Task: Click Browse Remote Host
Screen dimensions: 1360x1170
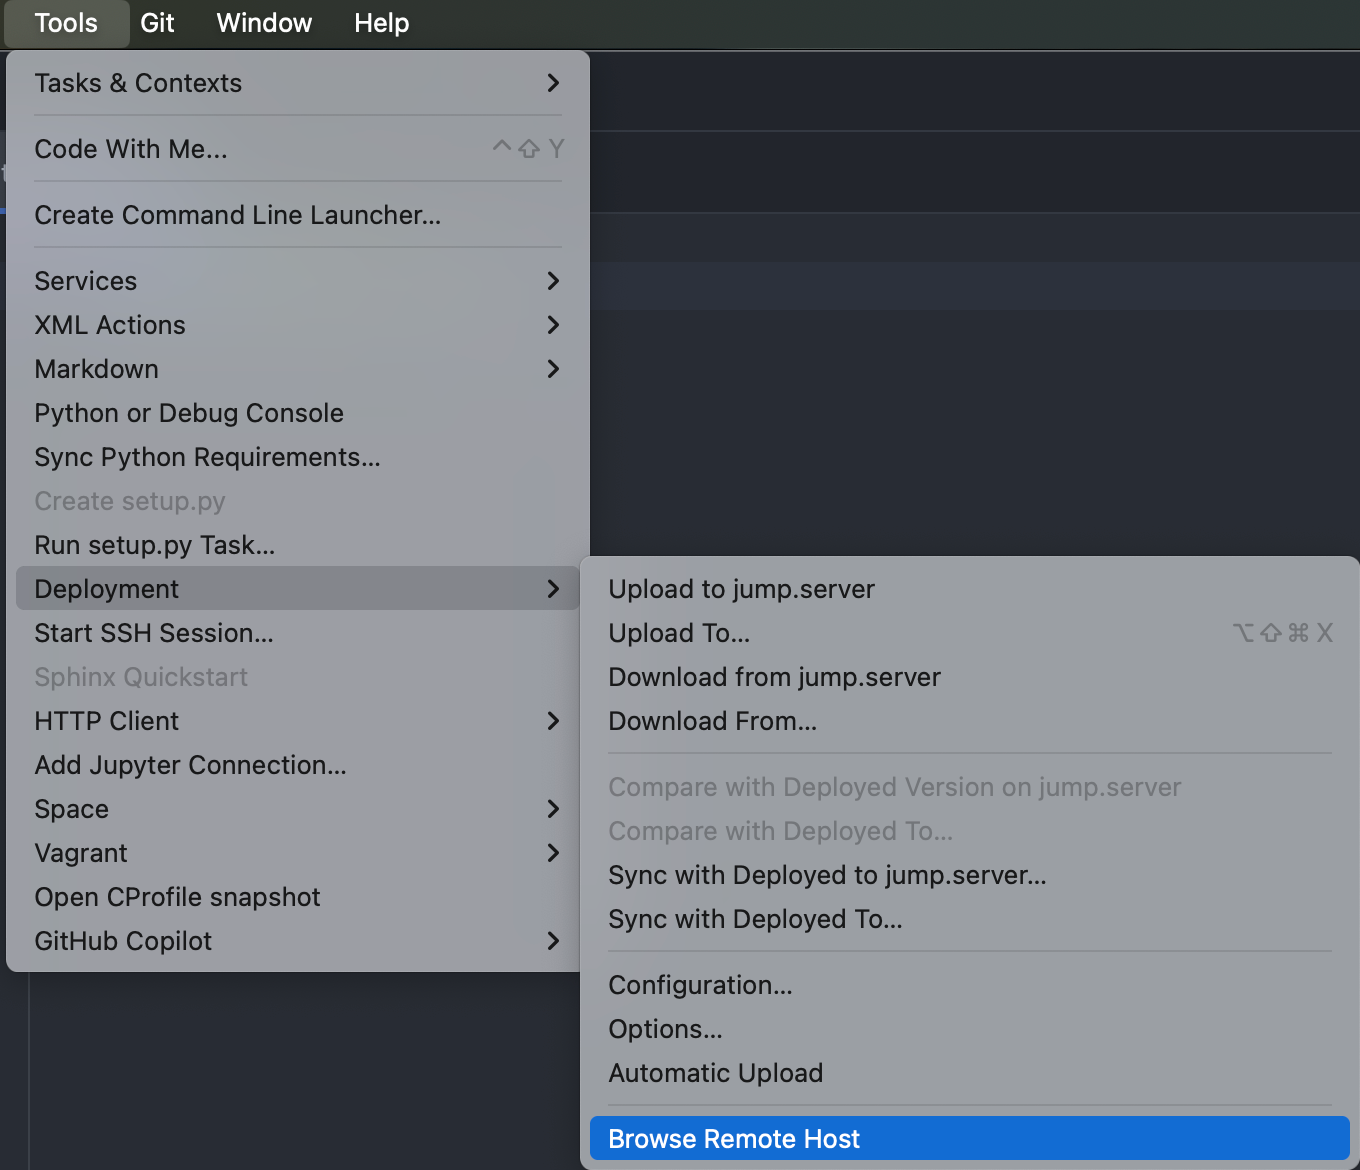Action: click(734, 1139)
